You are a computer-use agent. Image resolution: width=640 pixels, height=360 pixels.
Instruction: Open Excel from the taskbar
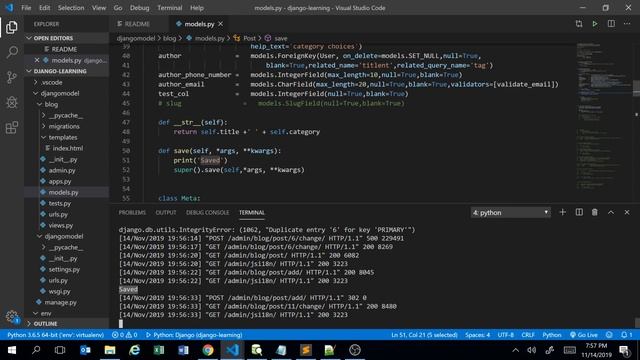(159, 350)
